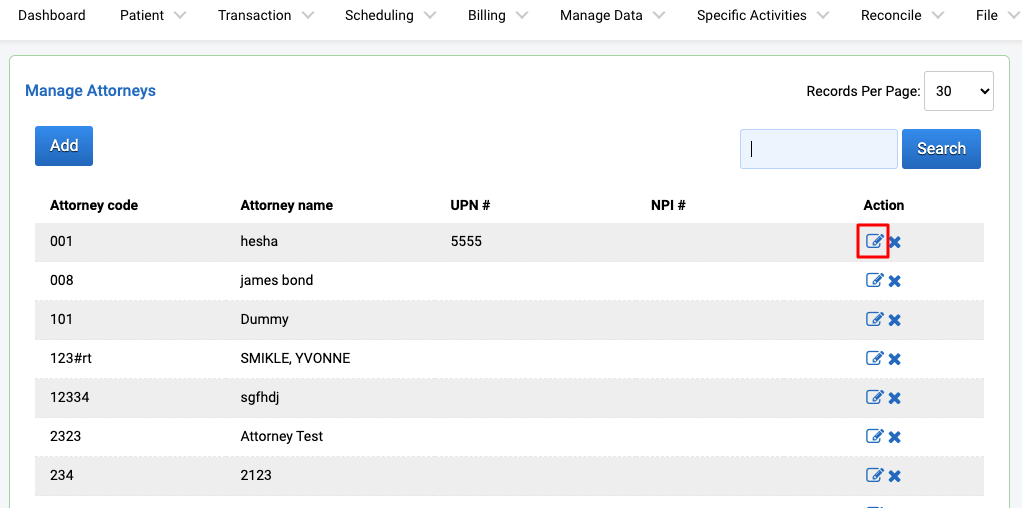Edit the Attorney Test record
Screen dimensions: 1022x508
coord(874,436)
